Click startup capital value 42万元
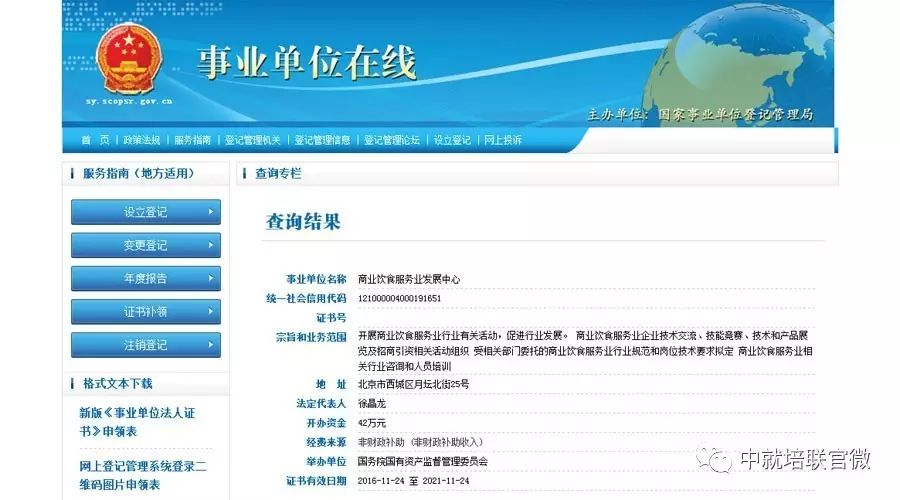The image size is (900, 500). [372, 423]
